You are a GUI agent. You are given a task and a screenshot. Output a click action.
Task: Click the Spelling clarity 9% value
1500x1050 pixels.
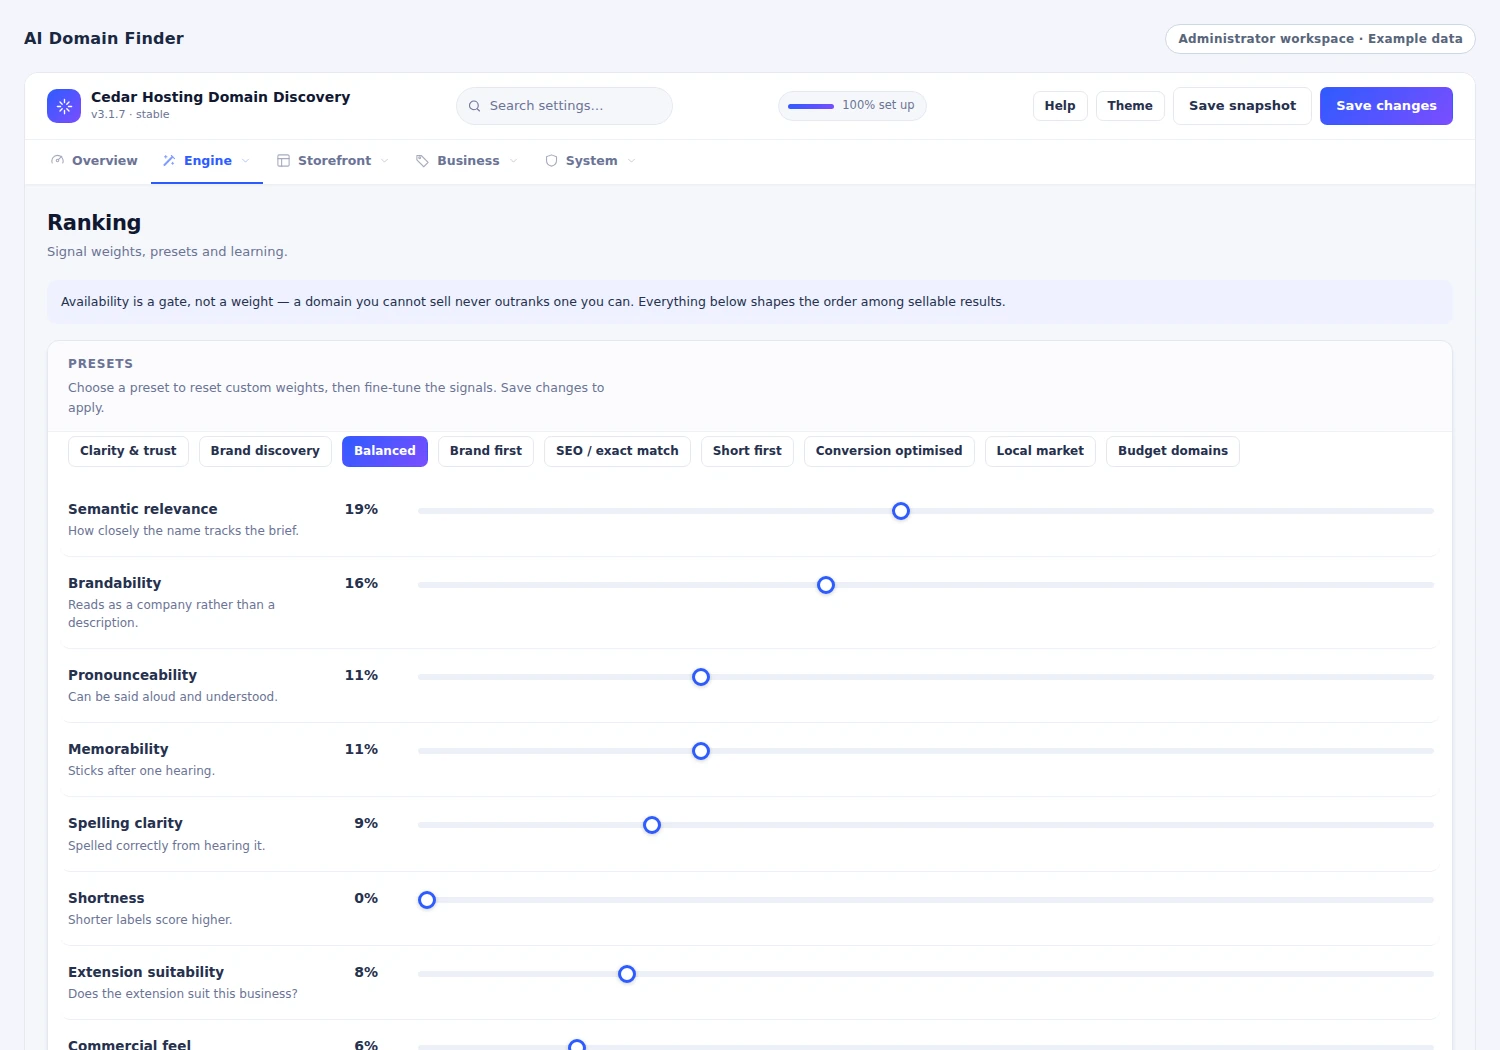coord(366,823)
